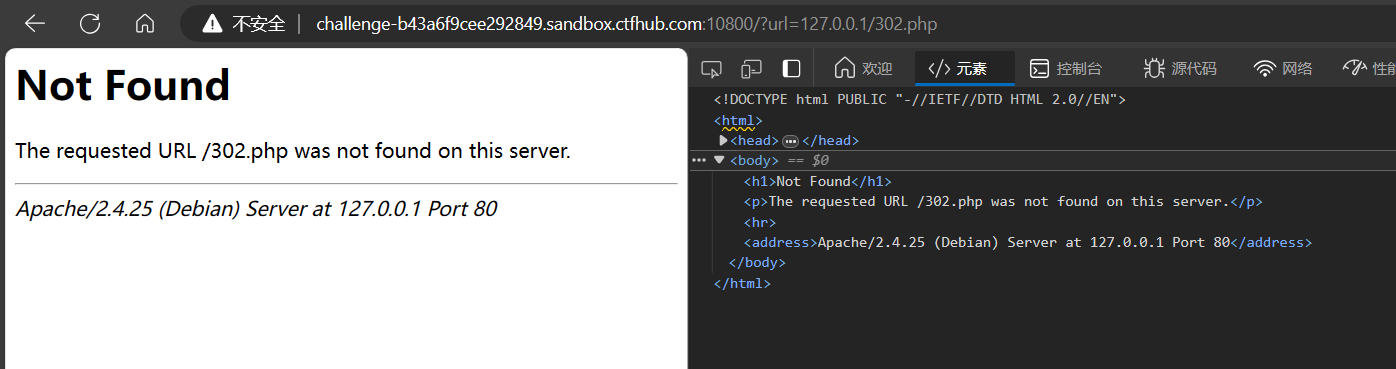Toggle device emulation mode icon
Image resolution: width=1396 pixels, height=369 pixels.
(751, 68)
